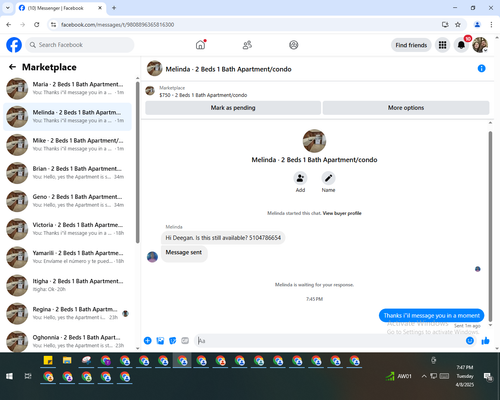Open more actions plus icon
Image resolution: width=500 pixels, height=400 pixels.
tap(148, 340)
